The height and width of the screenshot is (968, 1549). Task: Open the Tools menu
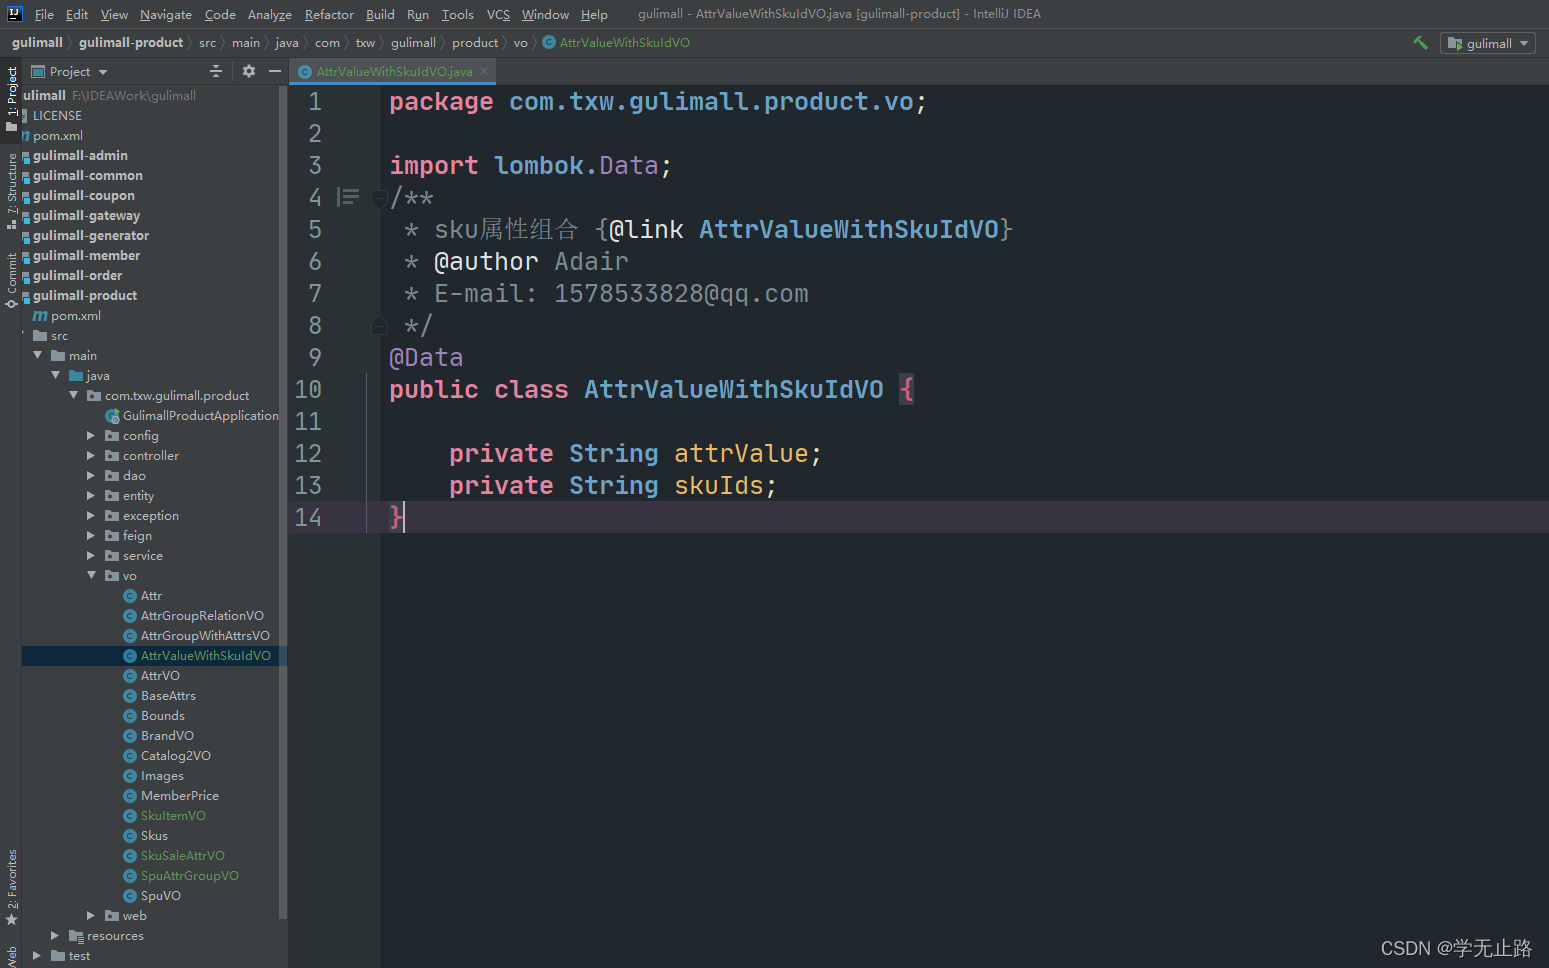pyautogui.click(x=458, y=14)
